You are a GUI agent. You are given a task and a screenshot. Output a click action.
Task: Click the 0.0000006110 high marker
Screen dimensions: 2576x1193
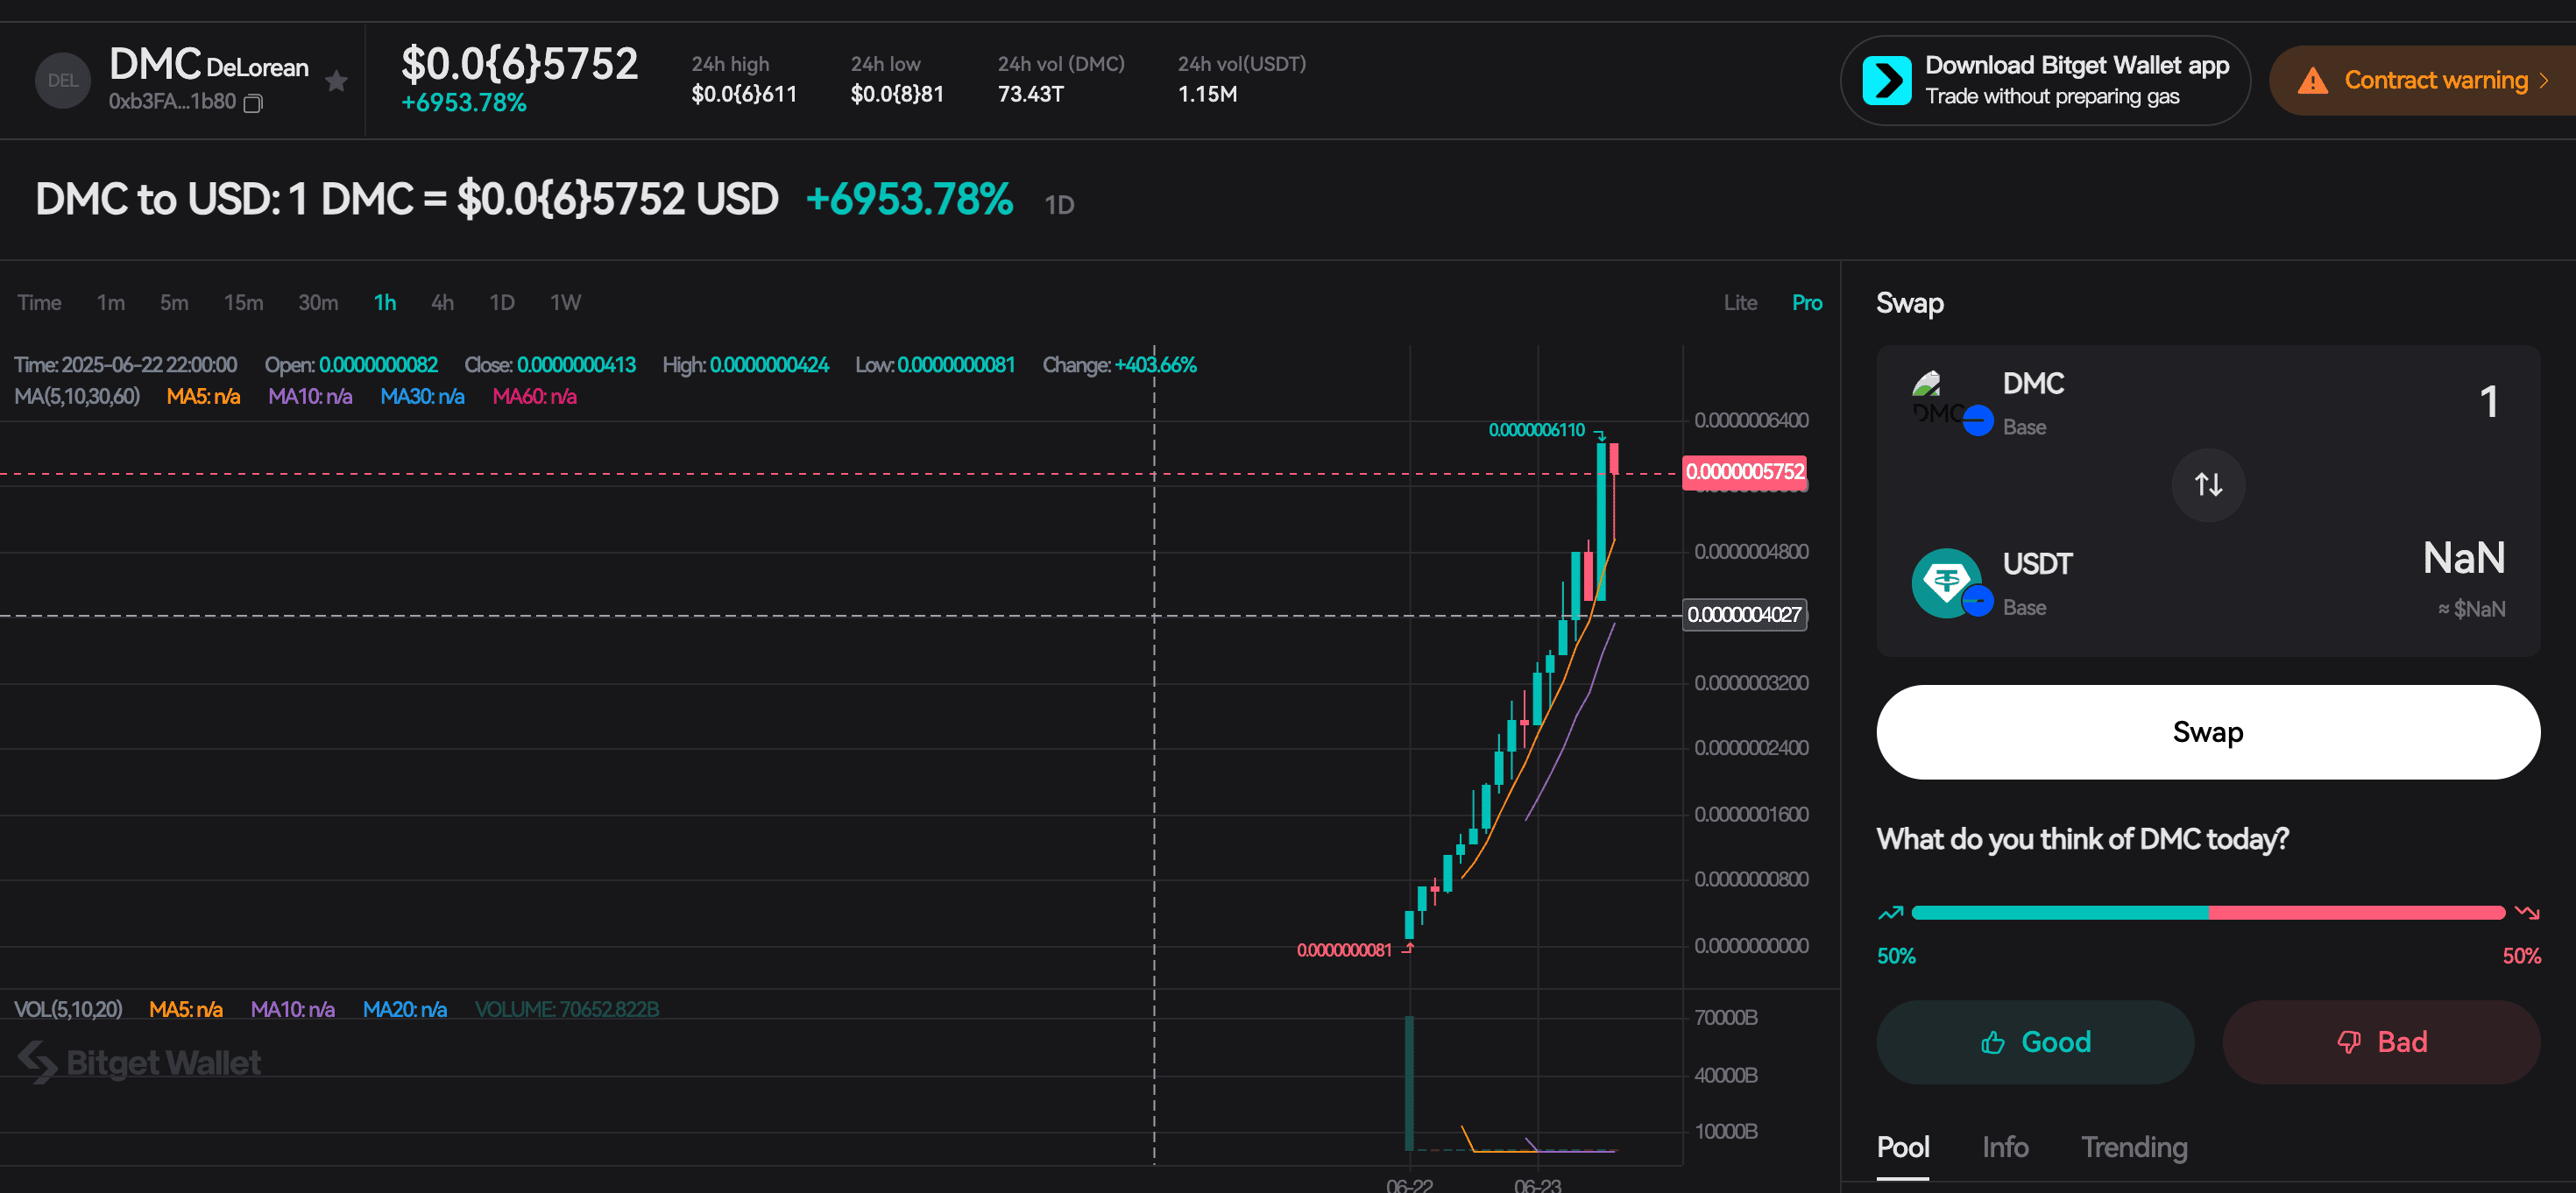pos(1536,430)
